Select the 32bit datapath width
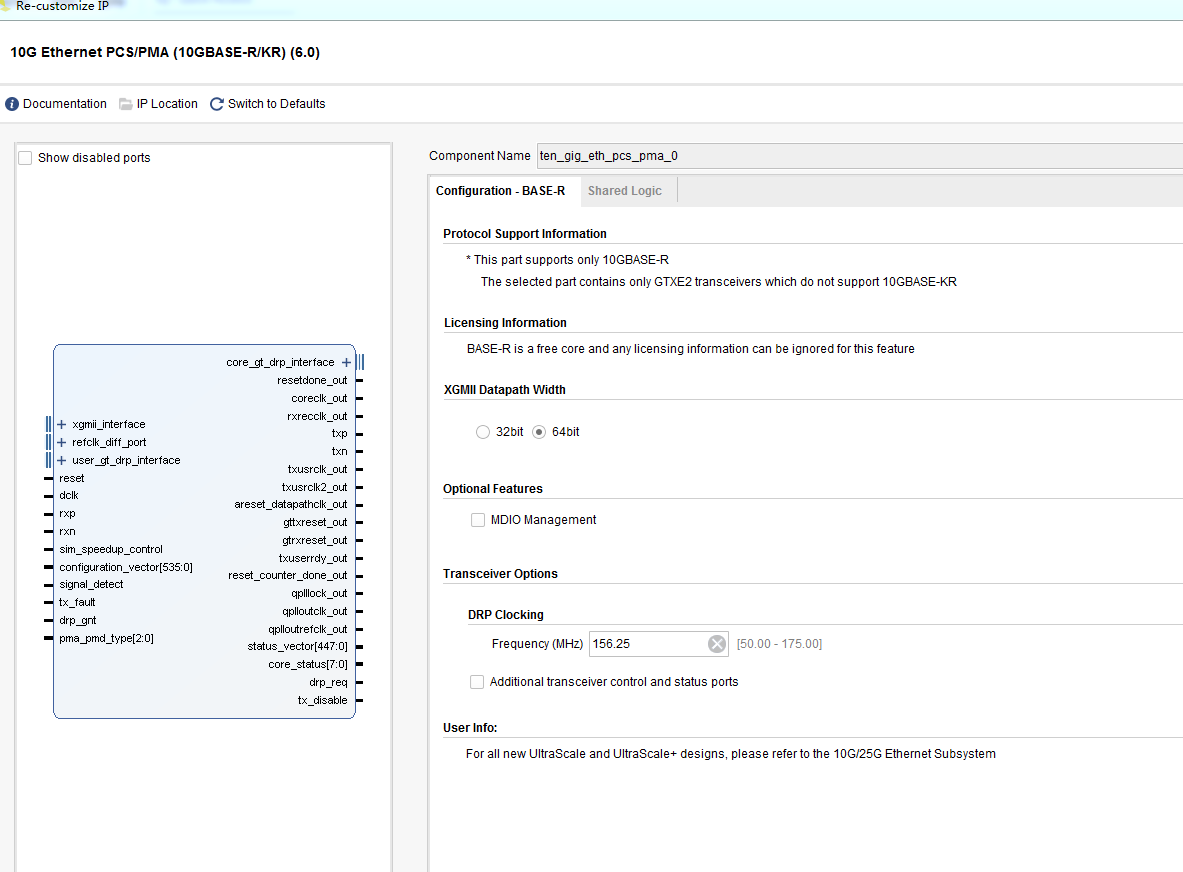1183x872 pixels. (x=483, y=432)
